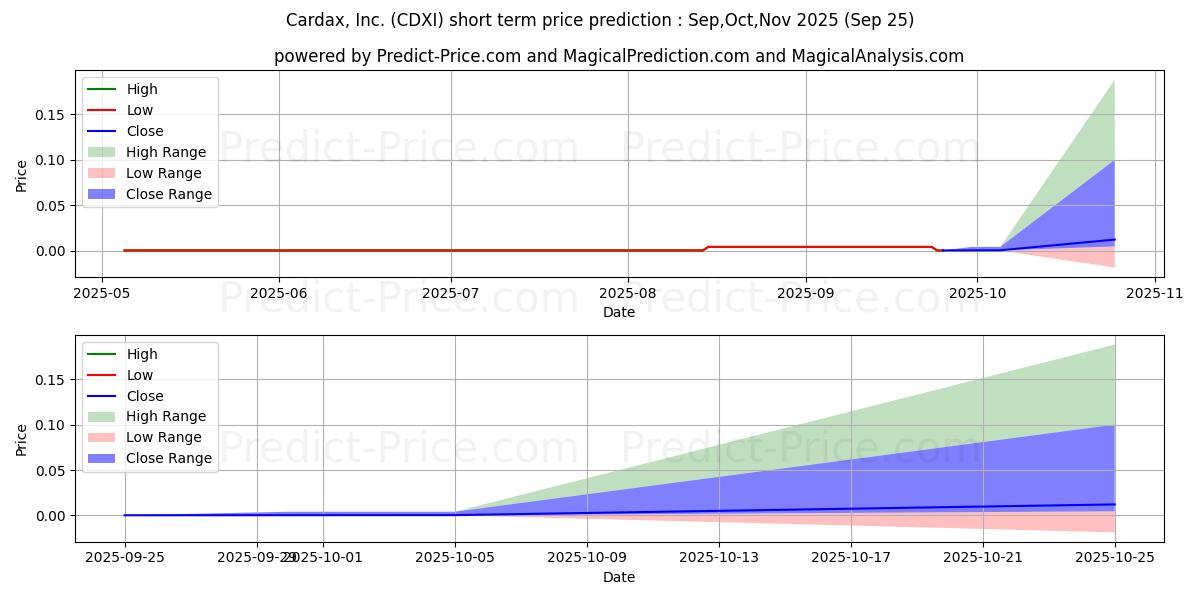Click the red Low line marker in lower legend
The image size is (1200, 600).
coord(101,375)
